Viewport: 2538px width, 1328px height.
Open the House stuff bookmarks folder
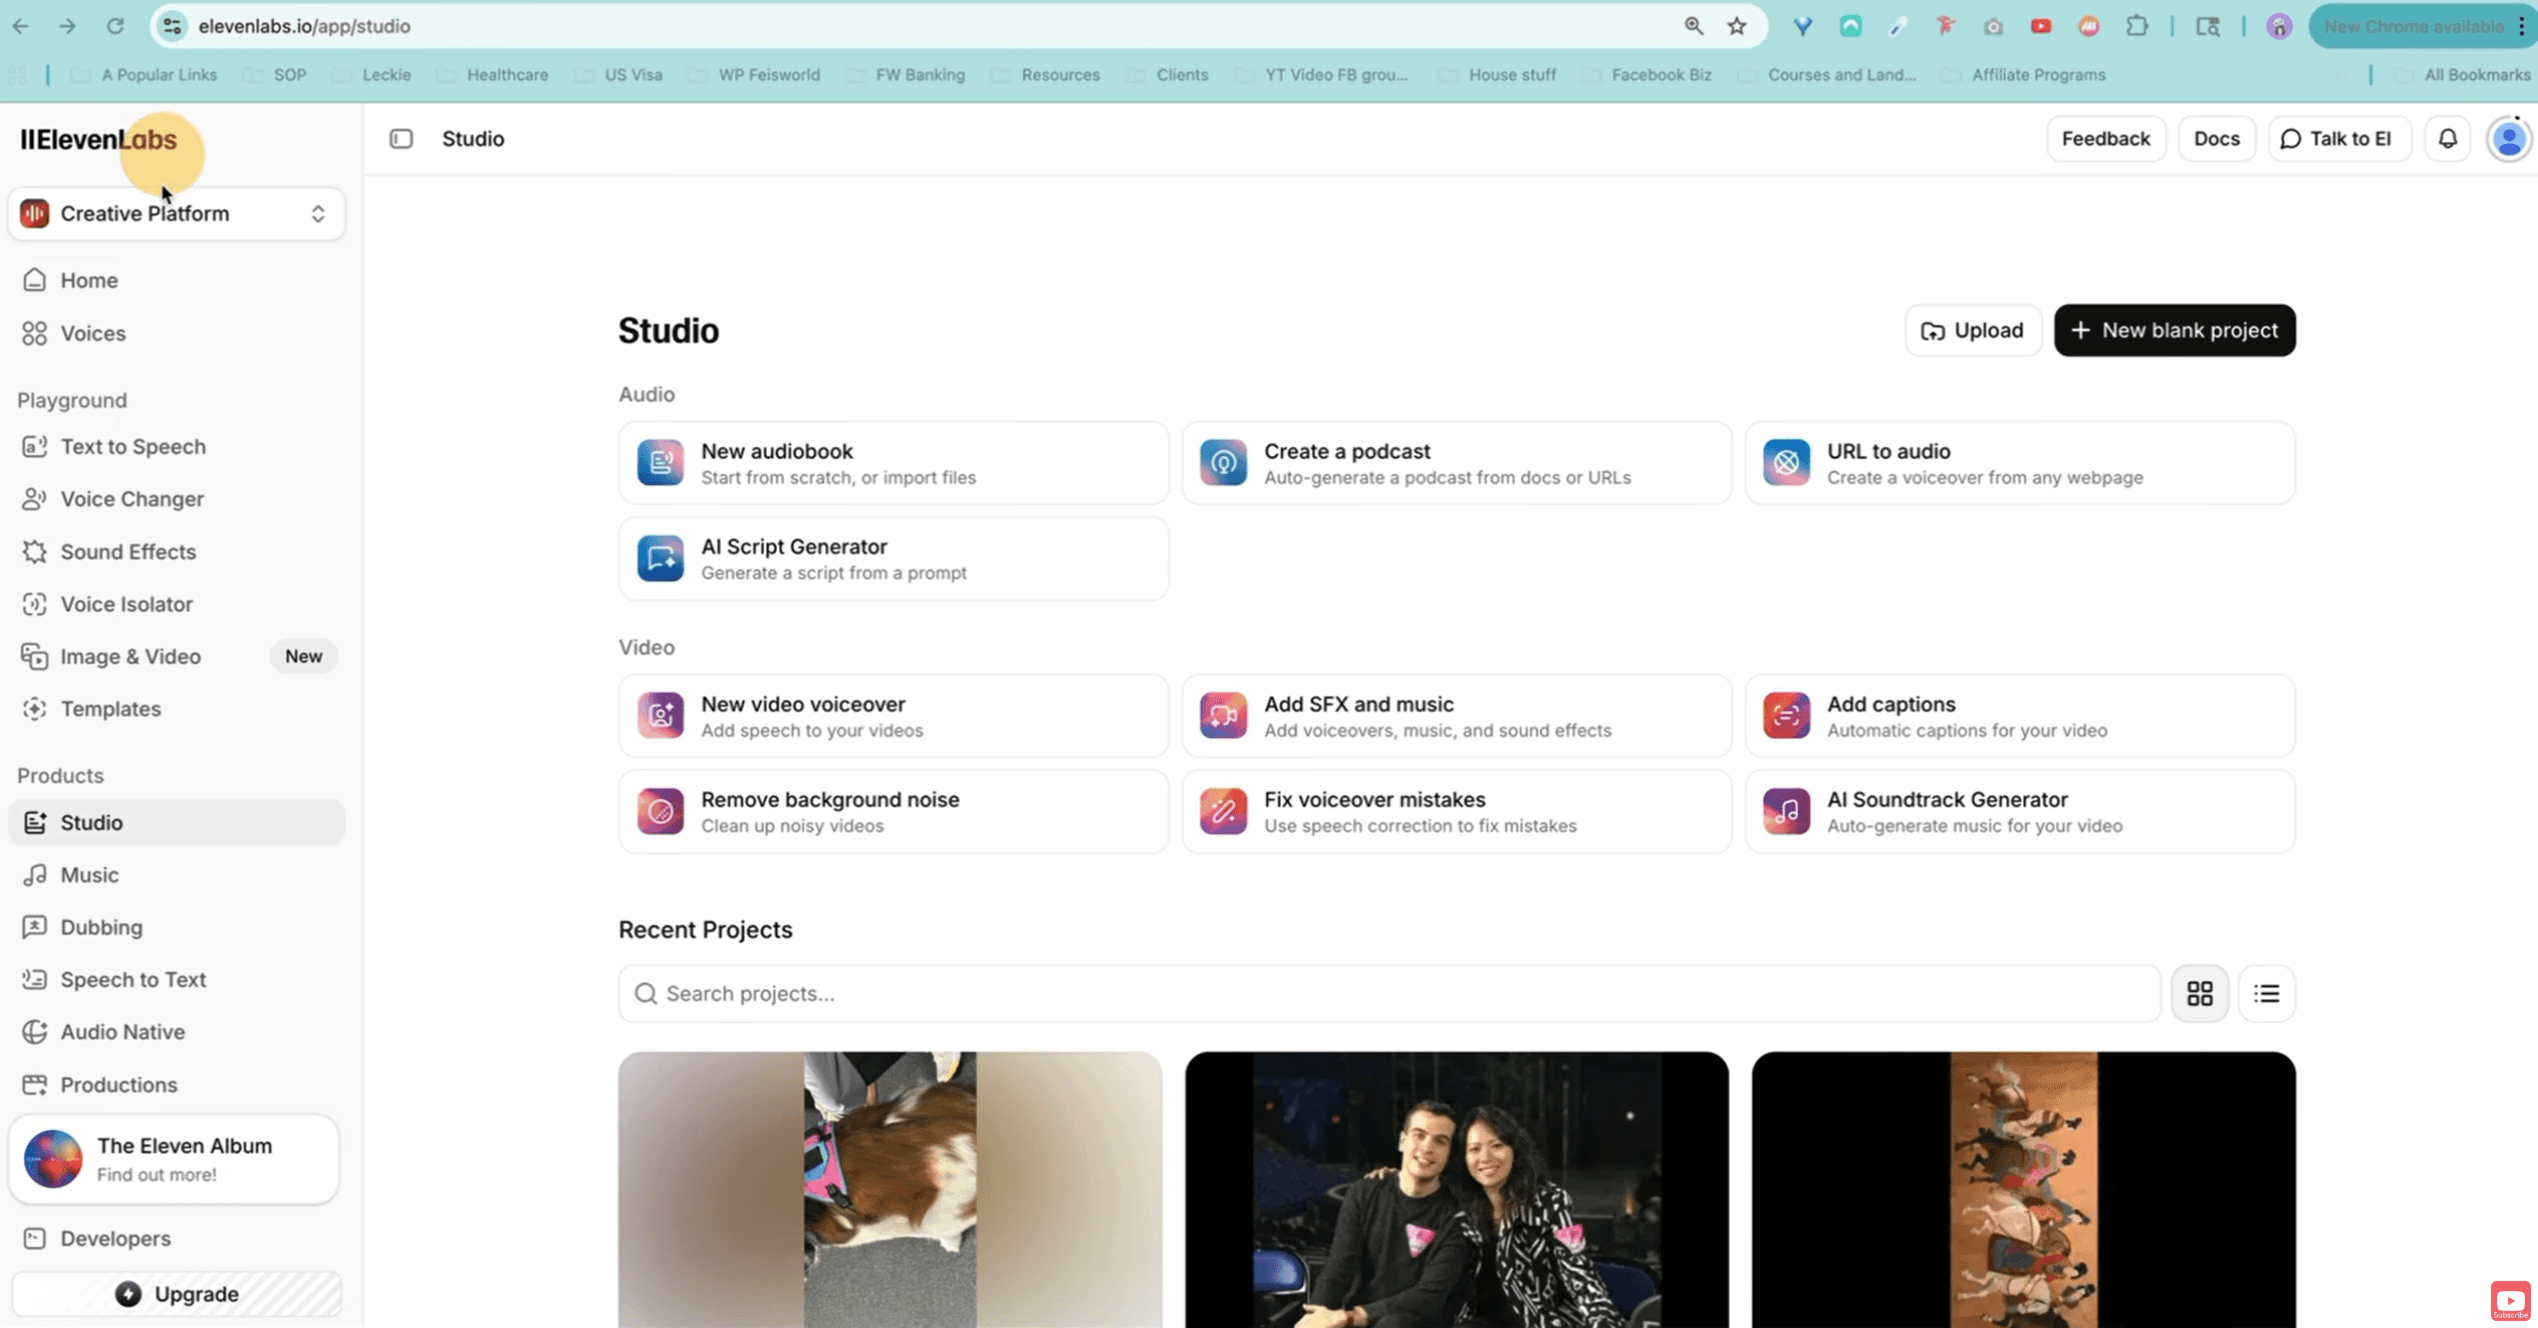1499,75
